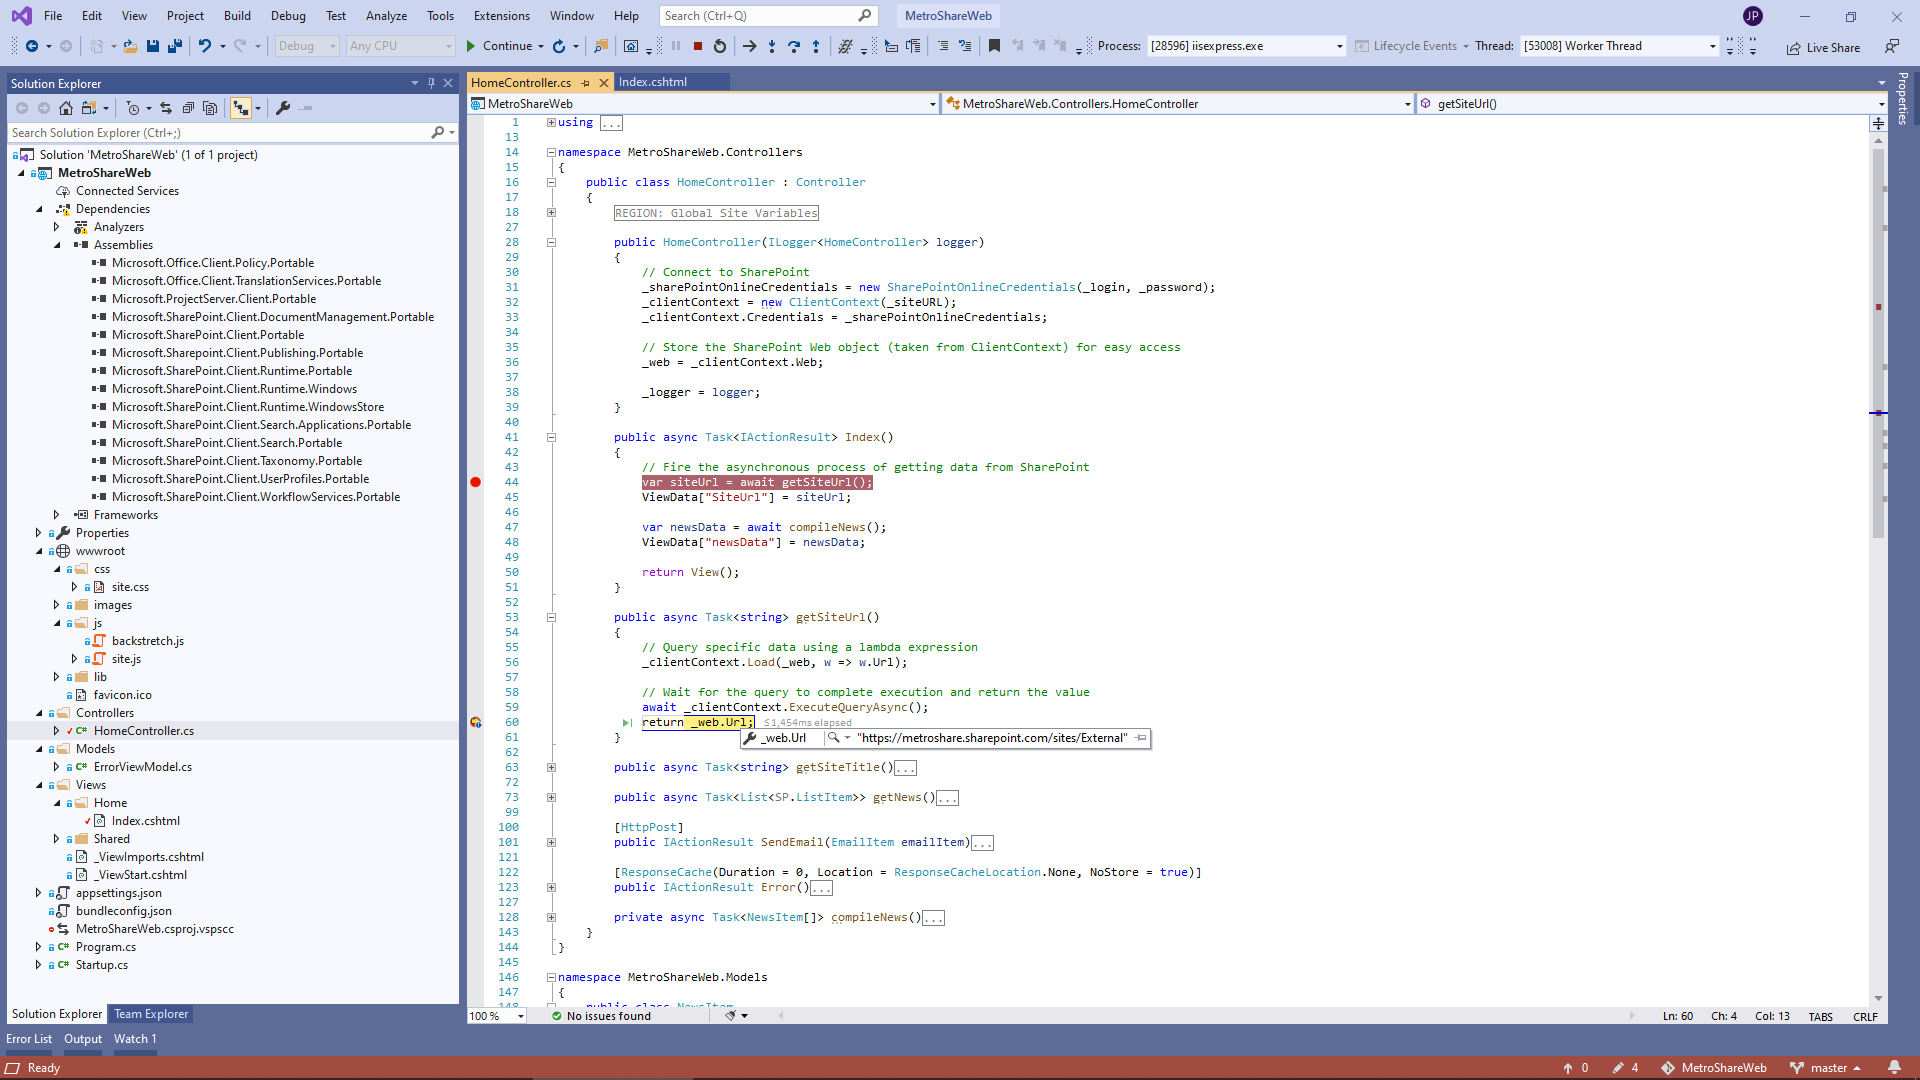Expand REGION Global Site Variables
The width and height of the screenshot is (1920, 1080).
pyautogui.click(x=551, y=212)
